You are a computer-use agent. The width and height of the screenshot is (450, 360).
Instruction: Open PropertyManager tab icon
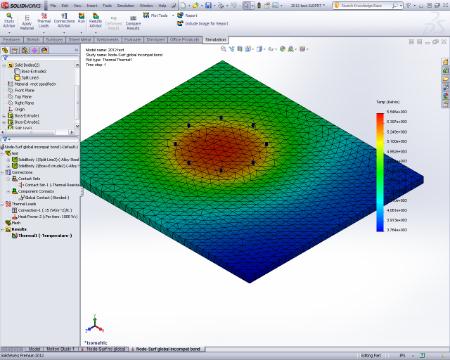click(15, 50)
